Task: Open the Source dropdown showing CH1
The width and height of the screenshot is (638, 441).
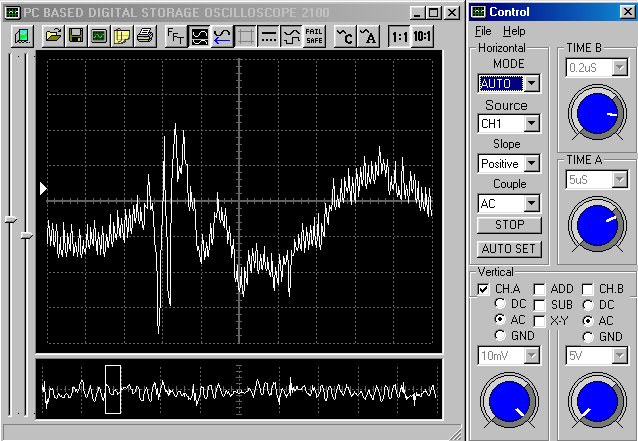Action: [x=531, y=124]
